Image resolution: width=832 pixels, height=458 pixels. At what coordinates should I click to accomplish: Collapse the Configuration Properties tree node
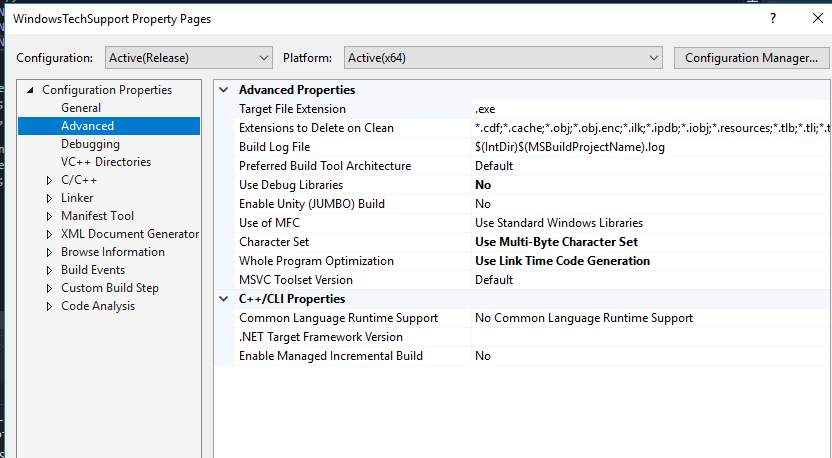coord(30,90)
